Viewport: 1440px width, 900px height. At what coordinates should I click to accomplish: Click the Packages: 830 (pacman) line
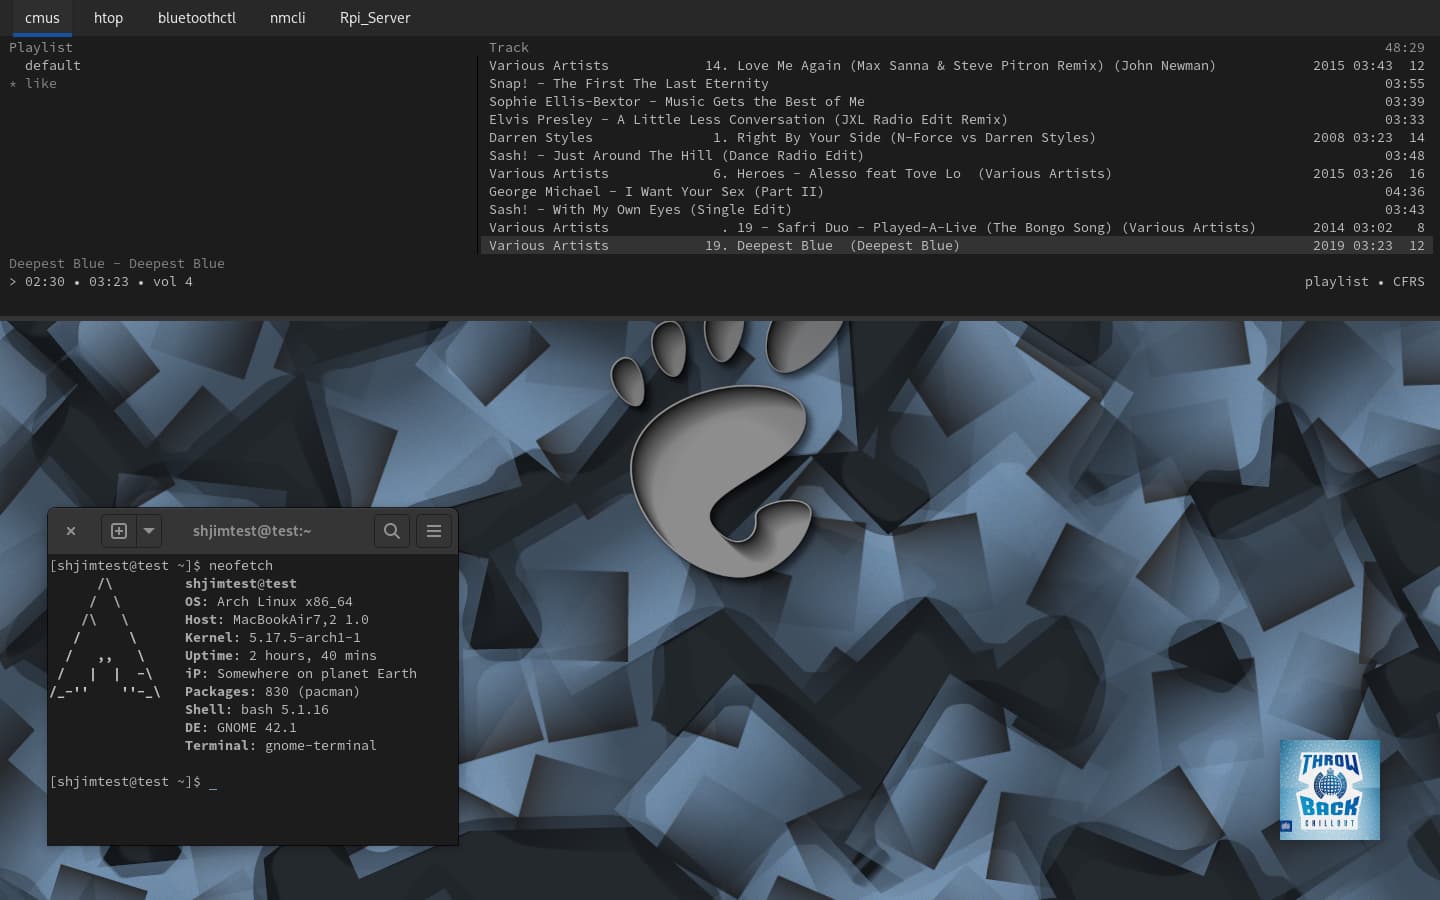tap(273, 692)
